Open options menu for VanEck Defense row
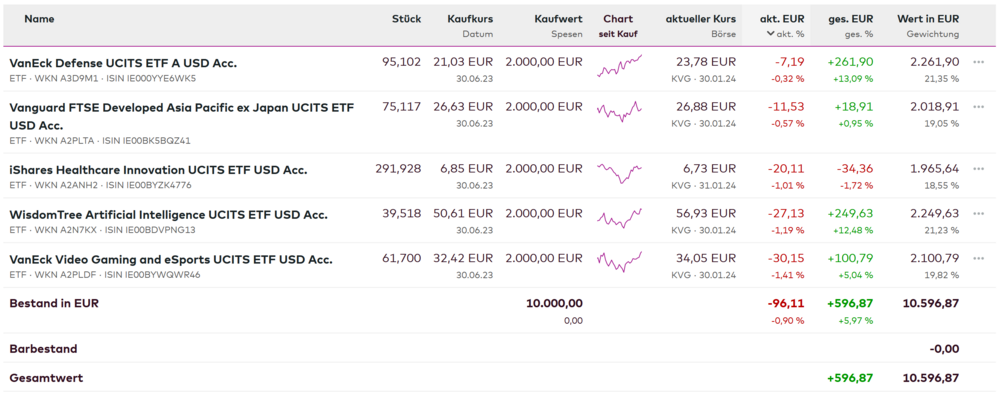 [x=978, y=63]
